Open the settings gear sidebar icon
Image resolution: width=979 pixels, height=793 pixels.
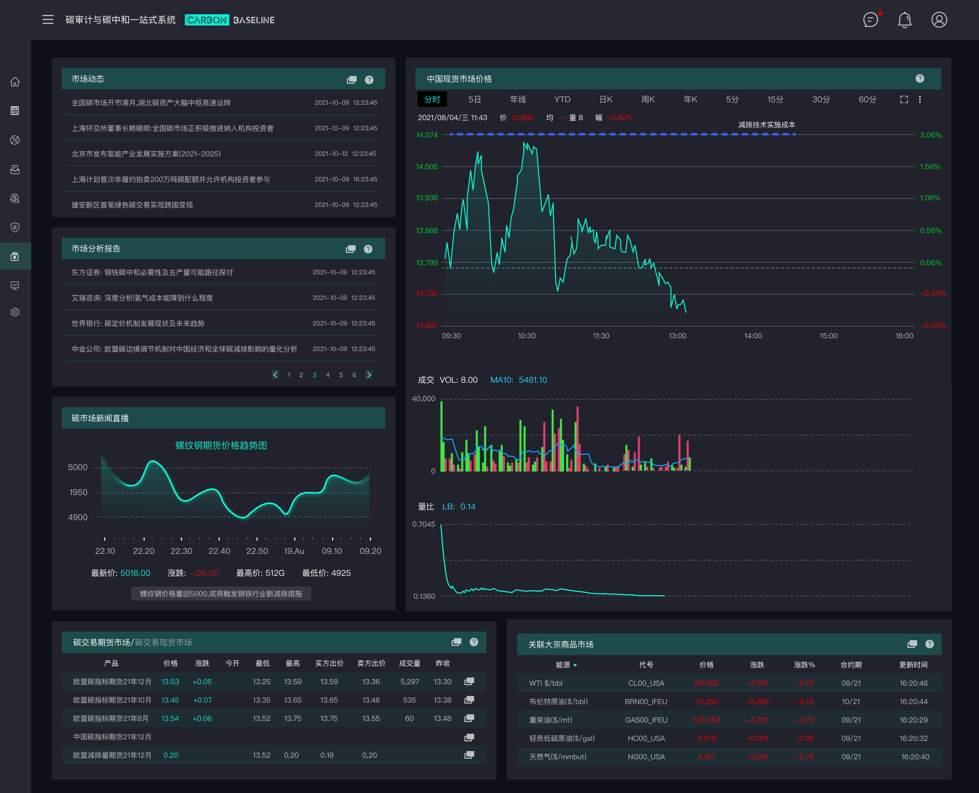coord(15,312)
